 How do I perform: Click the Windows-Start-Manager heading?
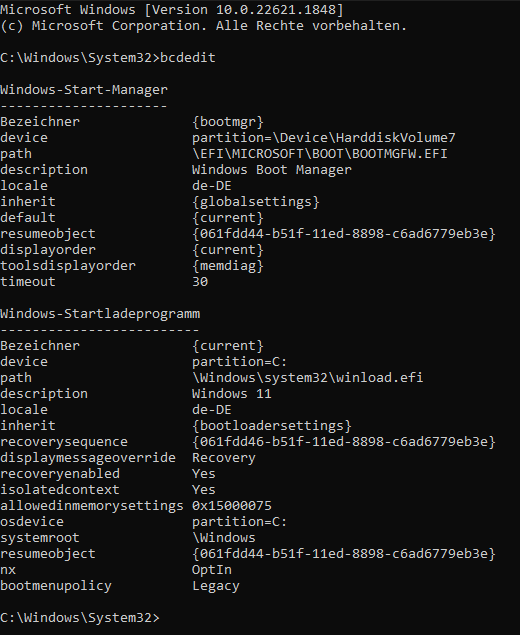[x=84, y=89]
